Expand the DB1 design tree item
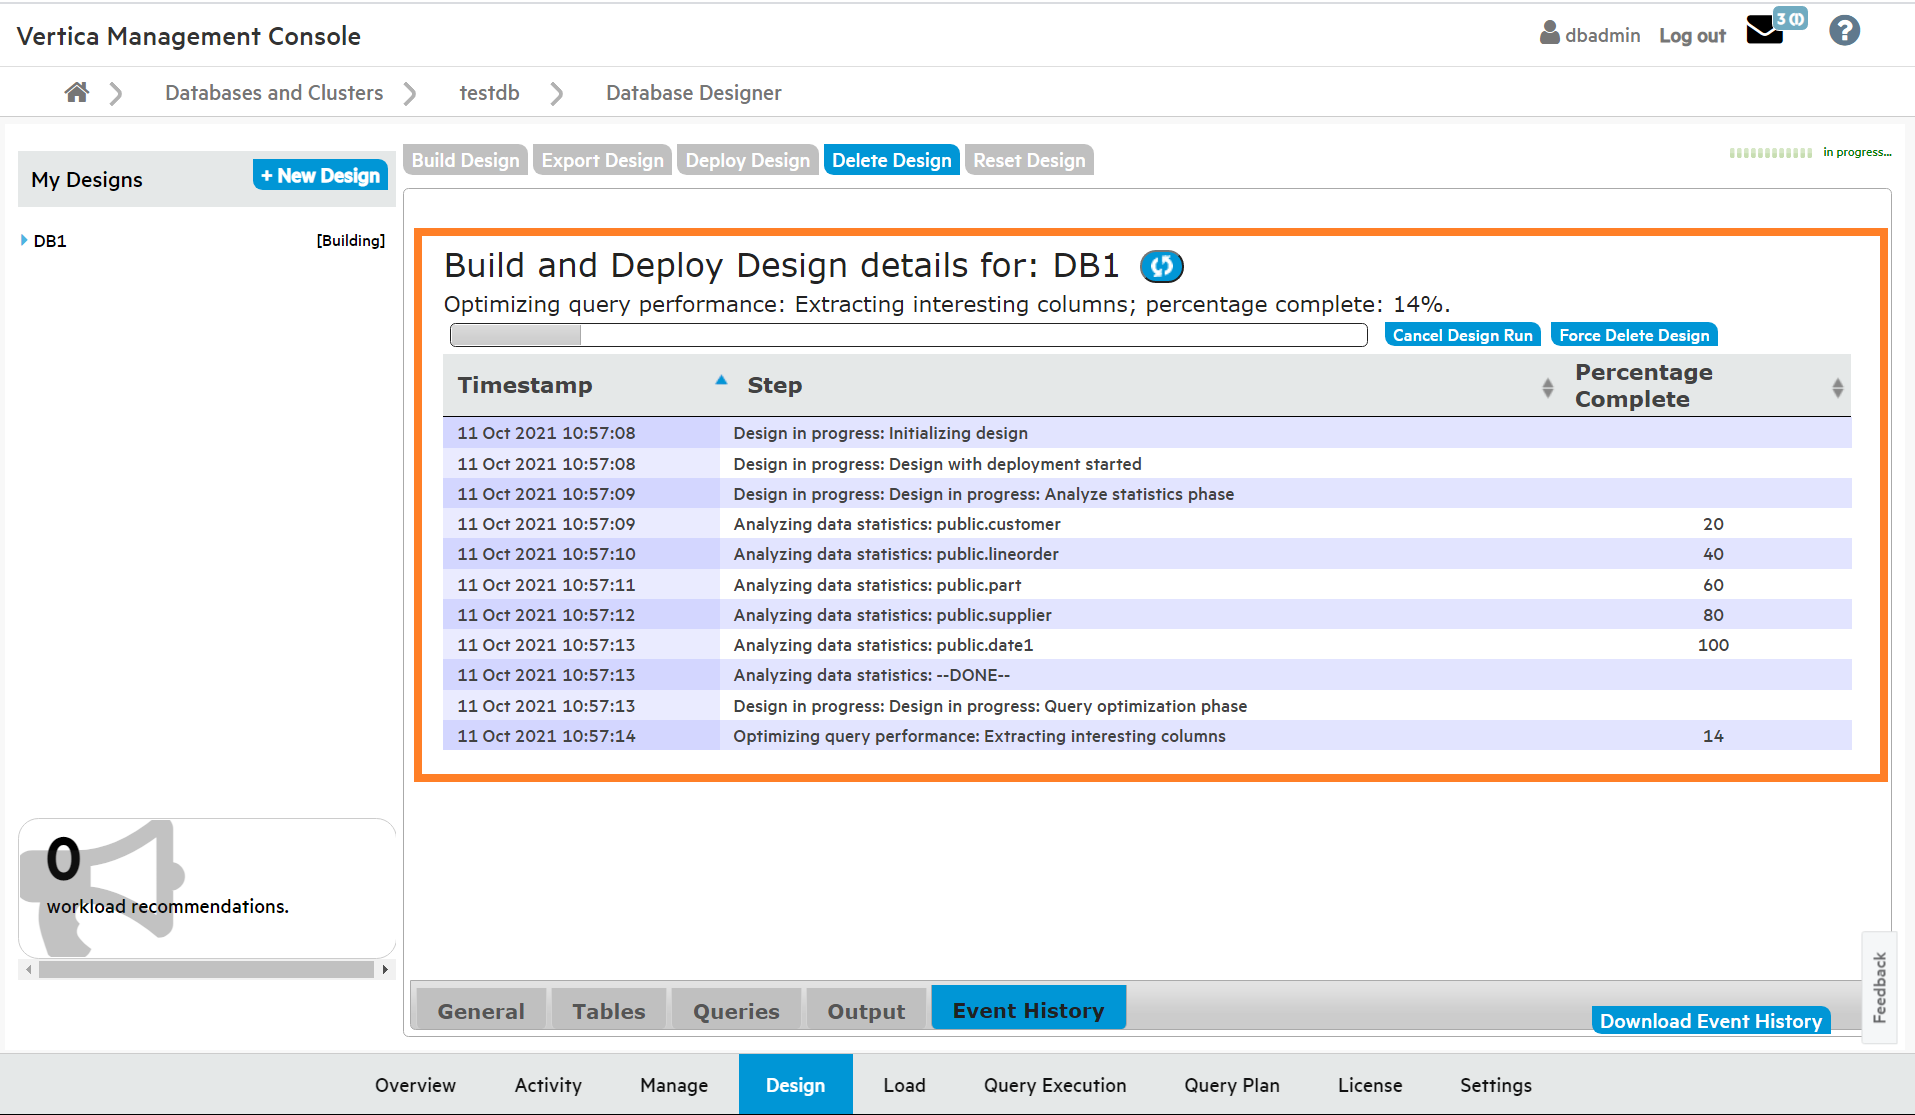Screen dimensions: 1915x1115 (24, 240)
